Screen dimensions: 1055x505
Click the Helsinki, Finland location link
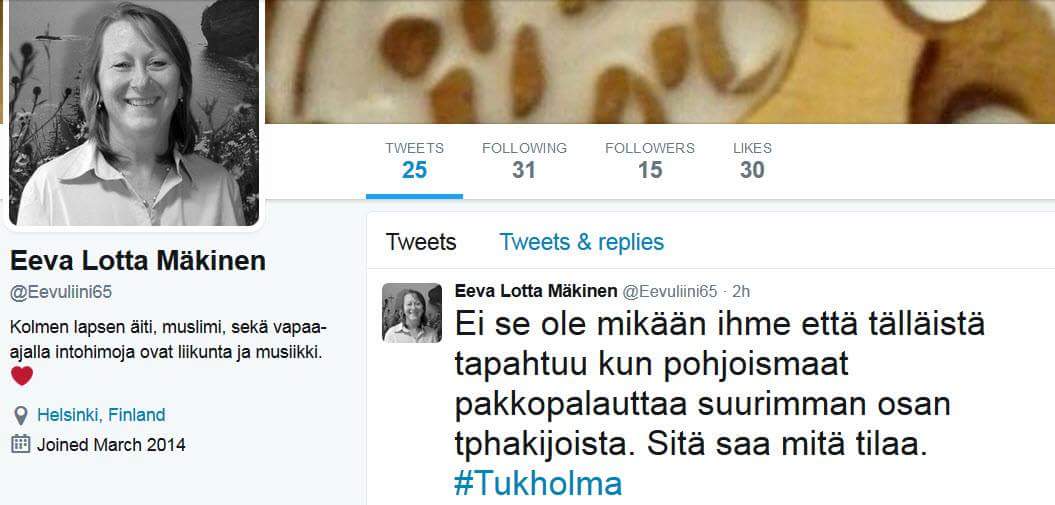coord(101,415)
